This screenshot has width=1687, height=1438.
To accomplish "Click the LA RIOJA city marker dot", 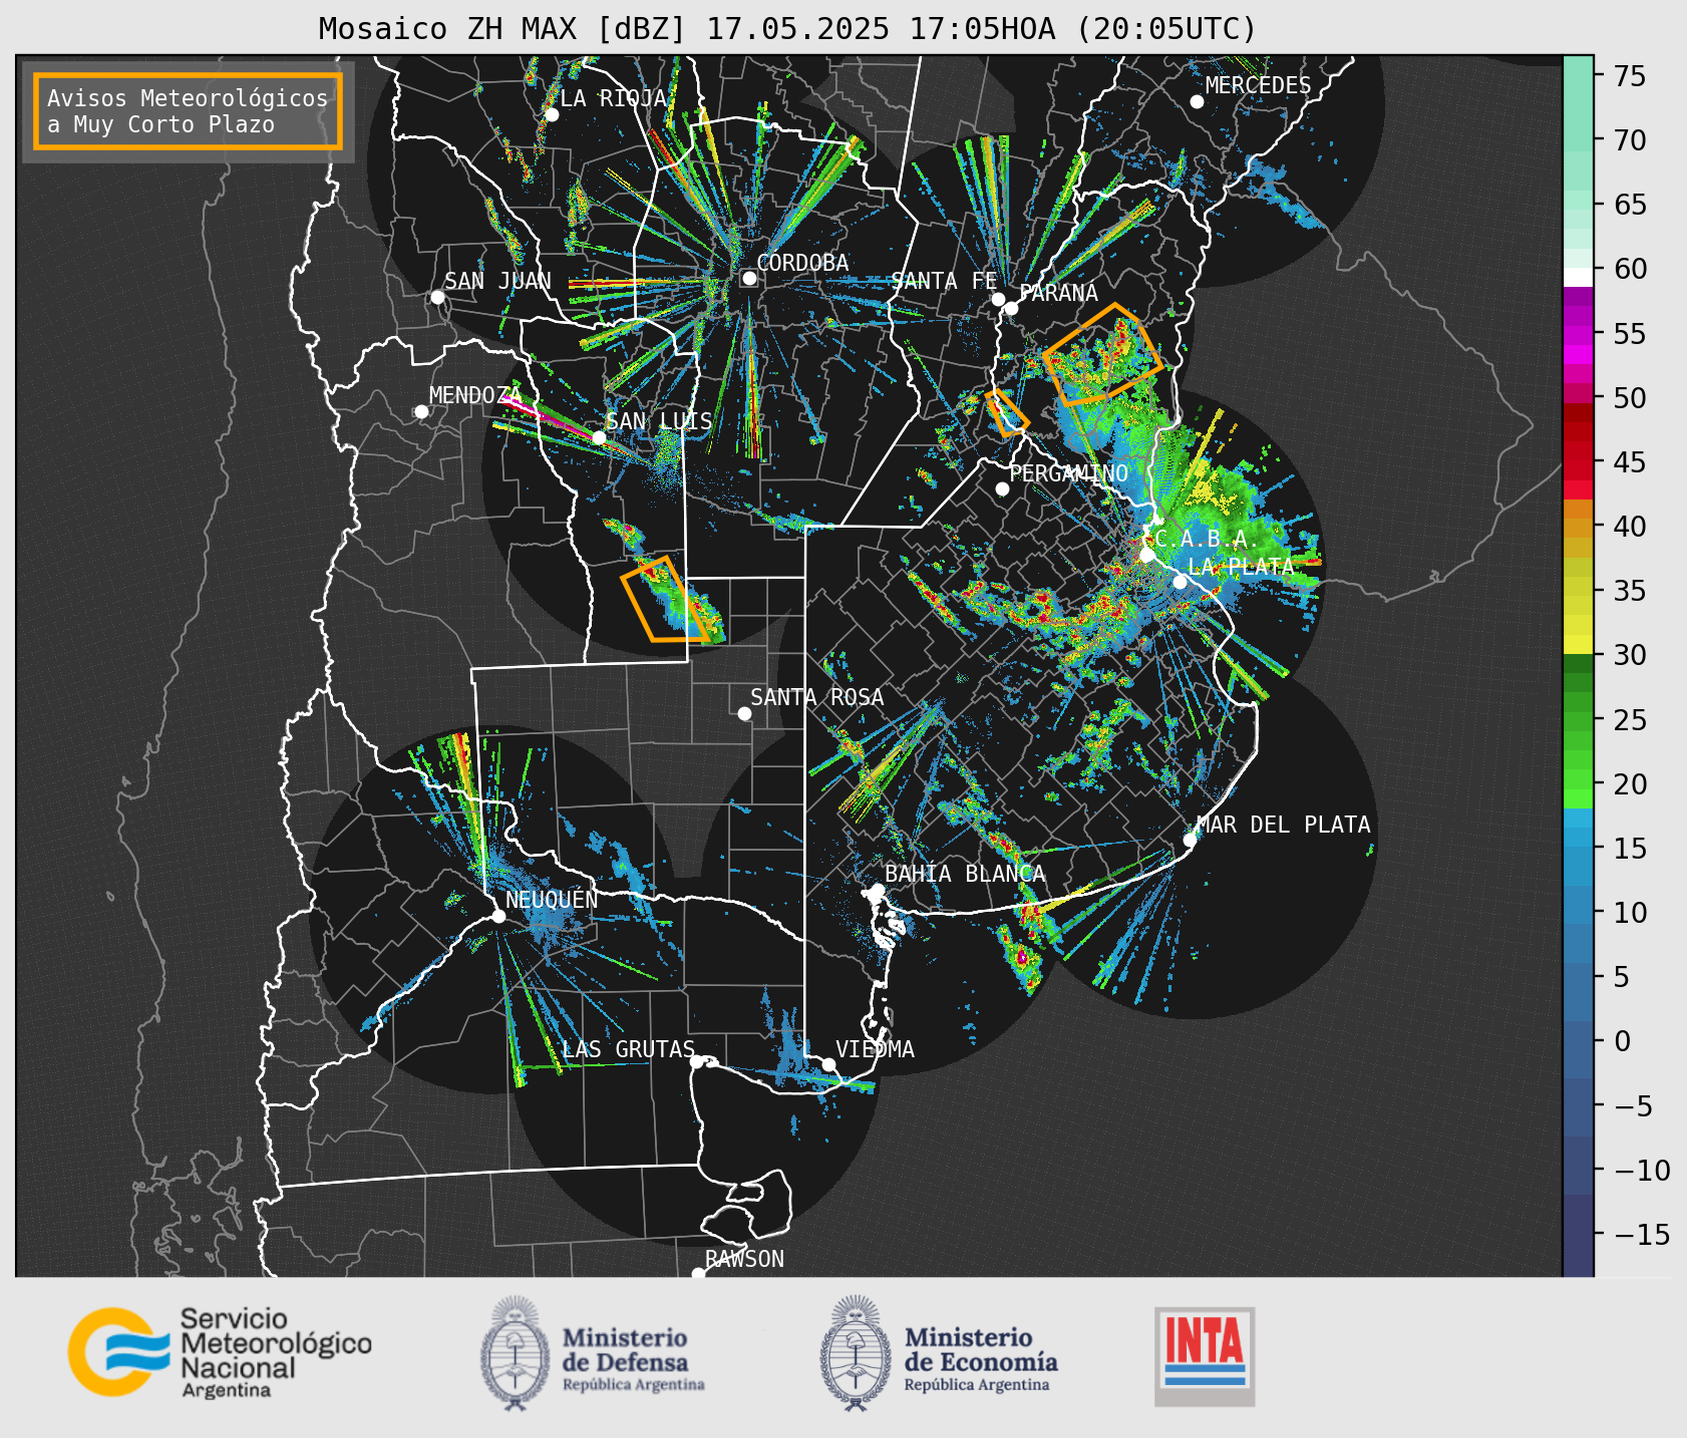I will [551, 115].
